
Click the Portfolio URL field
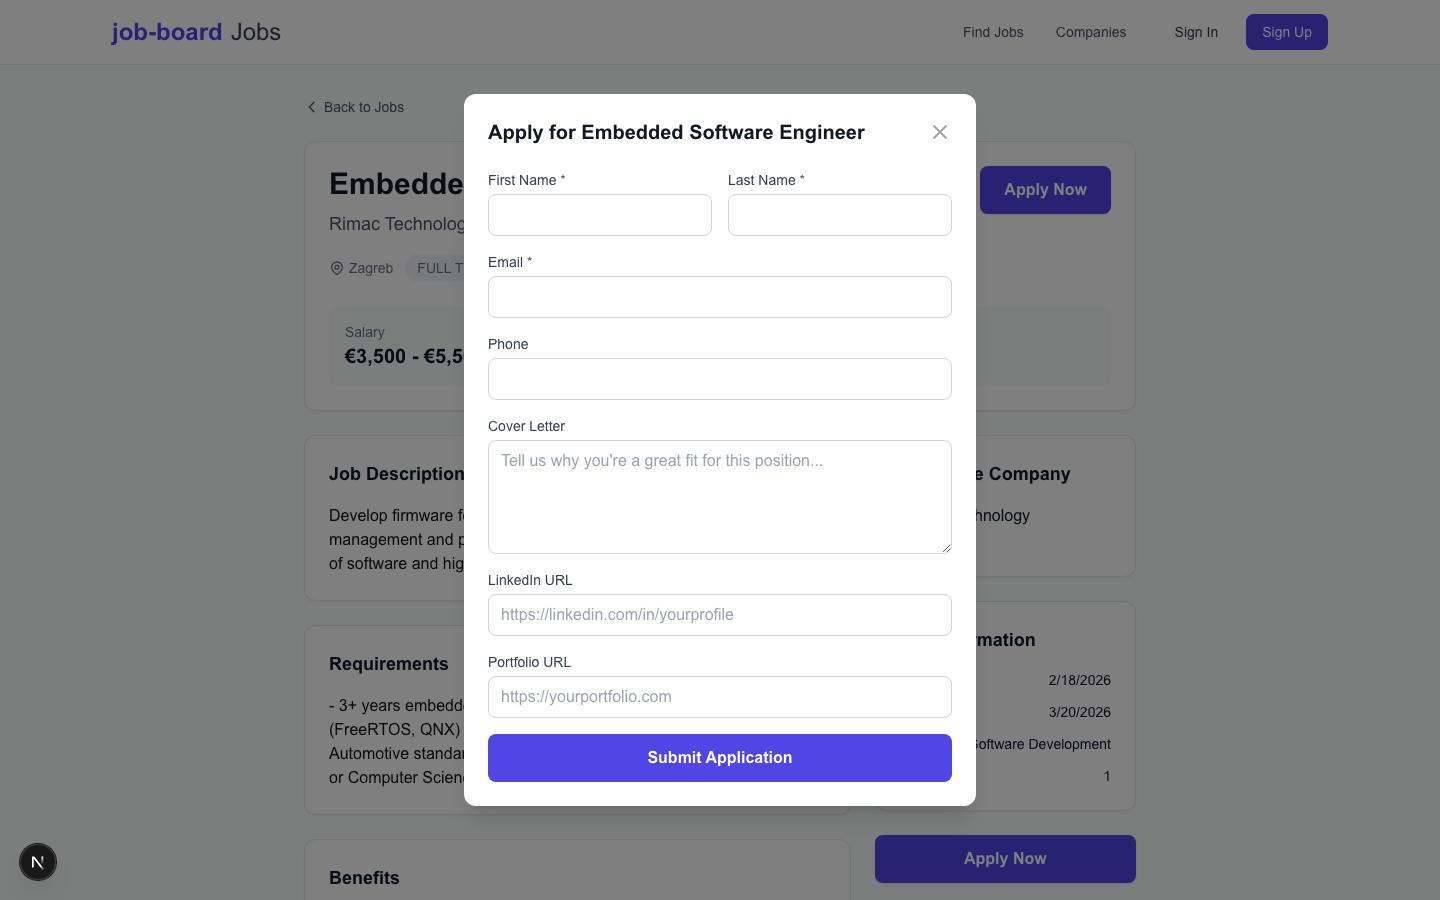(719, 696)
